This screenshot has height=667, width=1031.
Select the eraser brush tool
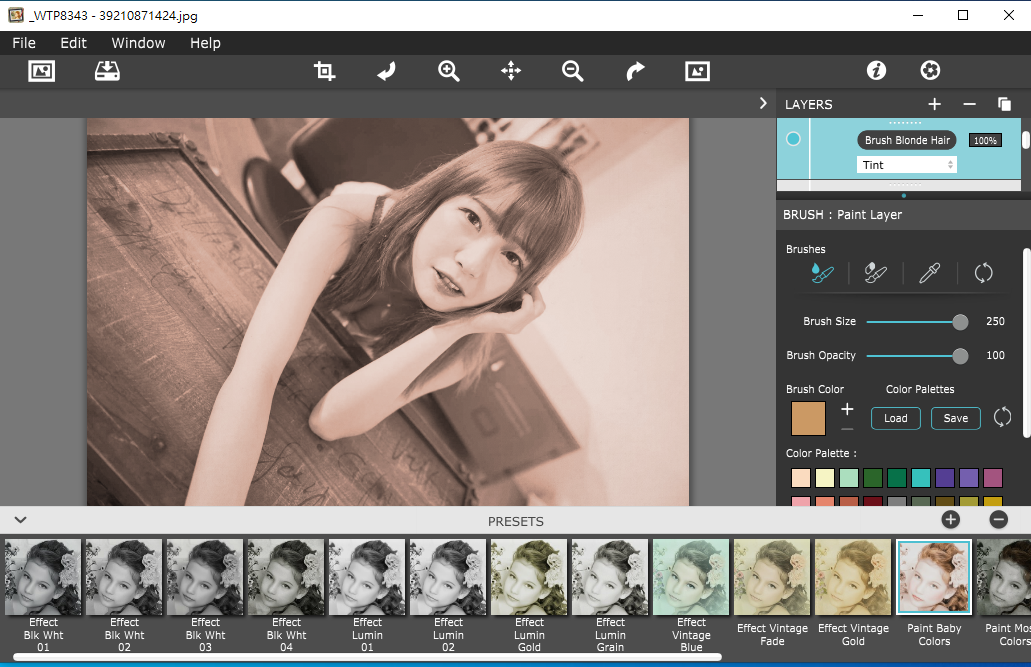[875, 273]
